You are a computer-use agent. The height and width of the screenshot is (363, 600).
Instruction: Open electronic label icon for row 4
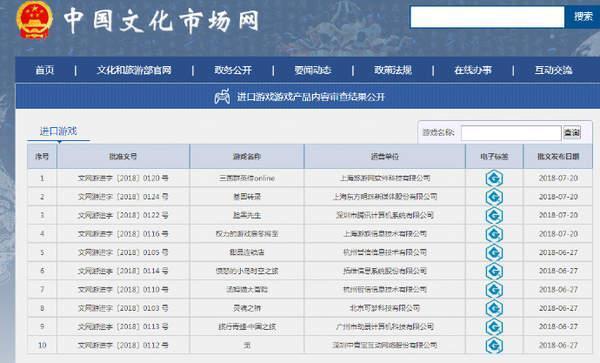point(494,234)
